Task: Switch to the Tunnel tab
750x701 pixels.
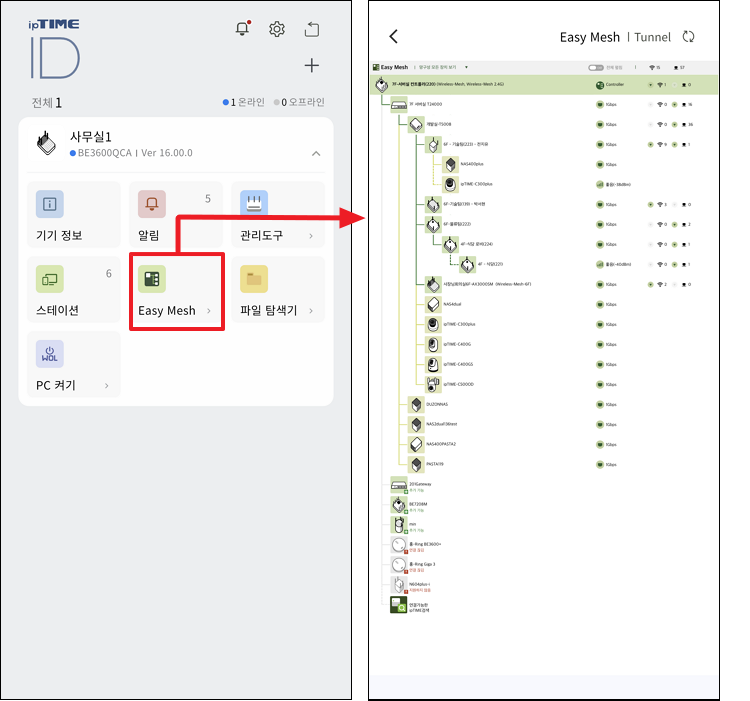Action: coord(652,37)
